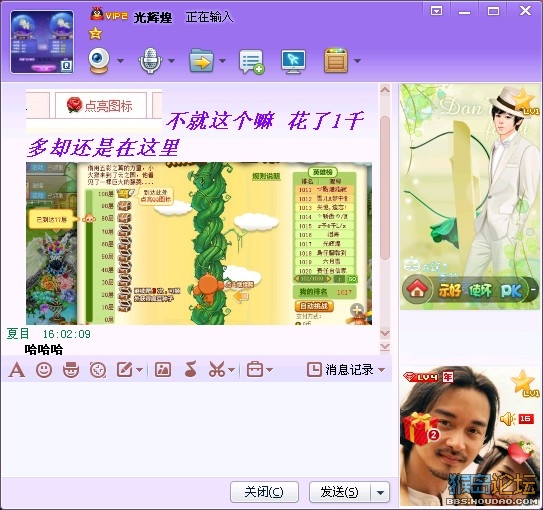The width and height of the screenshot is (543, 510).
Task: Expand applications box dropdown arrow
Action: 357,61
